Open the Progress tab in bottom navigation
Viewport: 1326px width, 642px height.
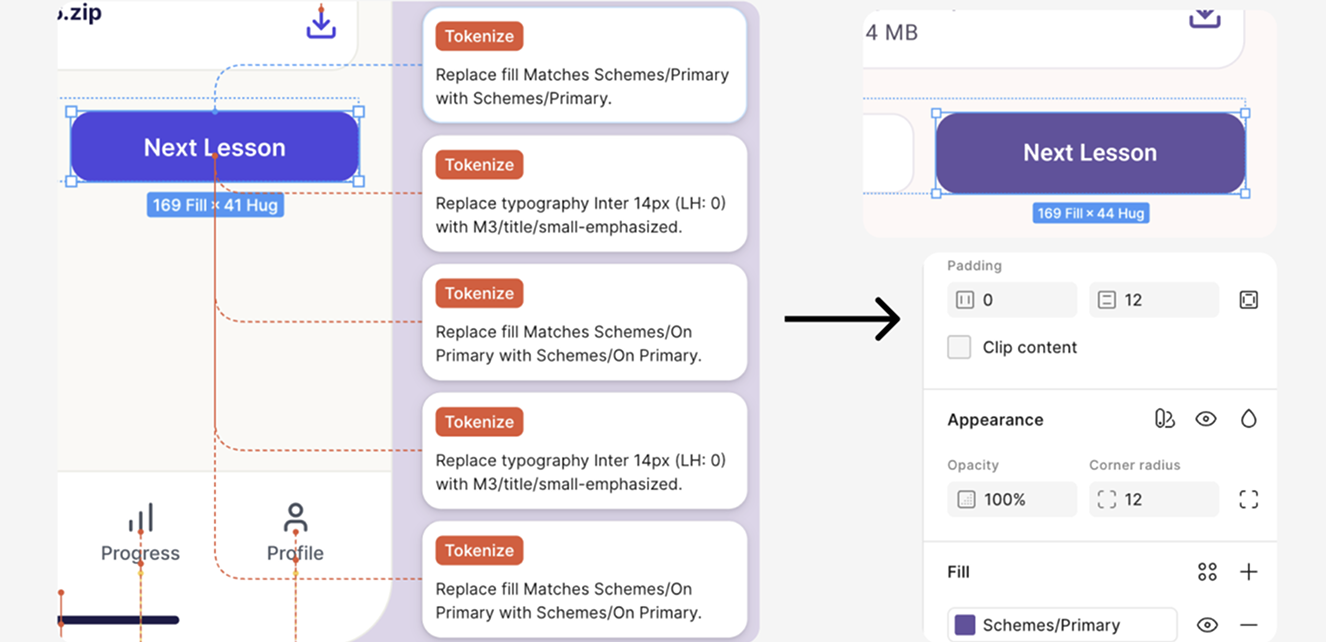pos(140,535)
